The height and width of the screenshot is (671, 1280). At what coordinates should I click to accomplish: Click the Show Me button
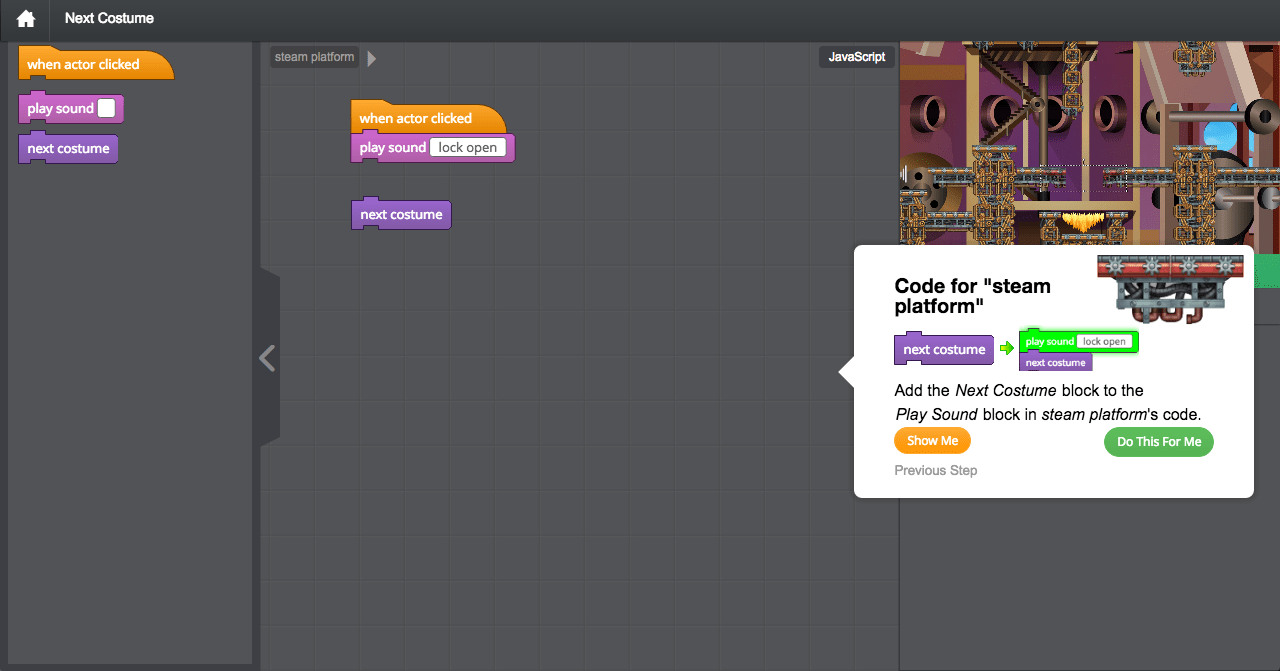[x=932, y=441]
